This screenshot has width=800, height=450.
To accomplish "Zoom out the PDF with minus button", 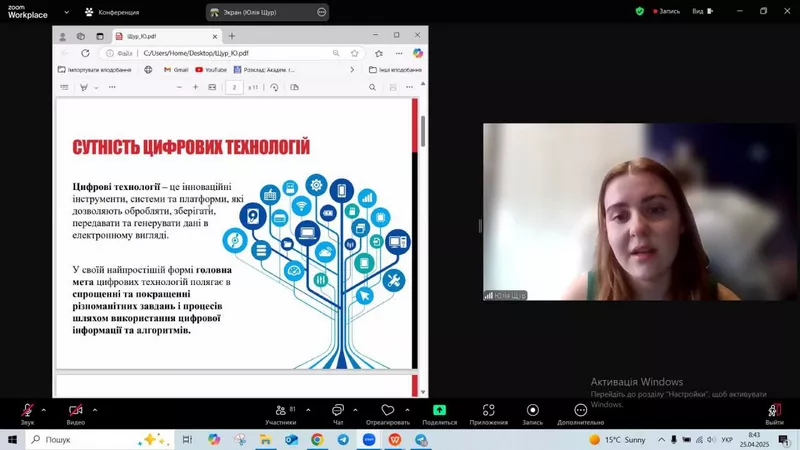I will 179,87.
